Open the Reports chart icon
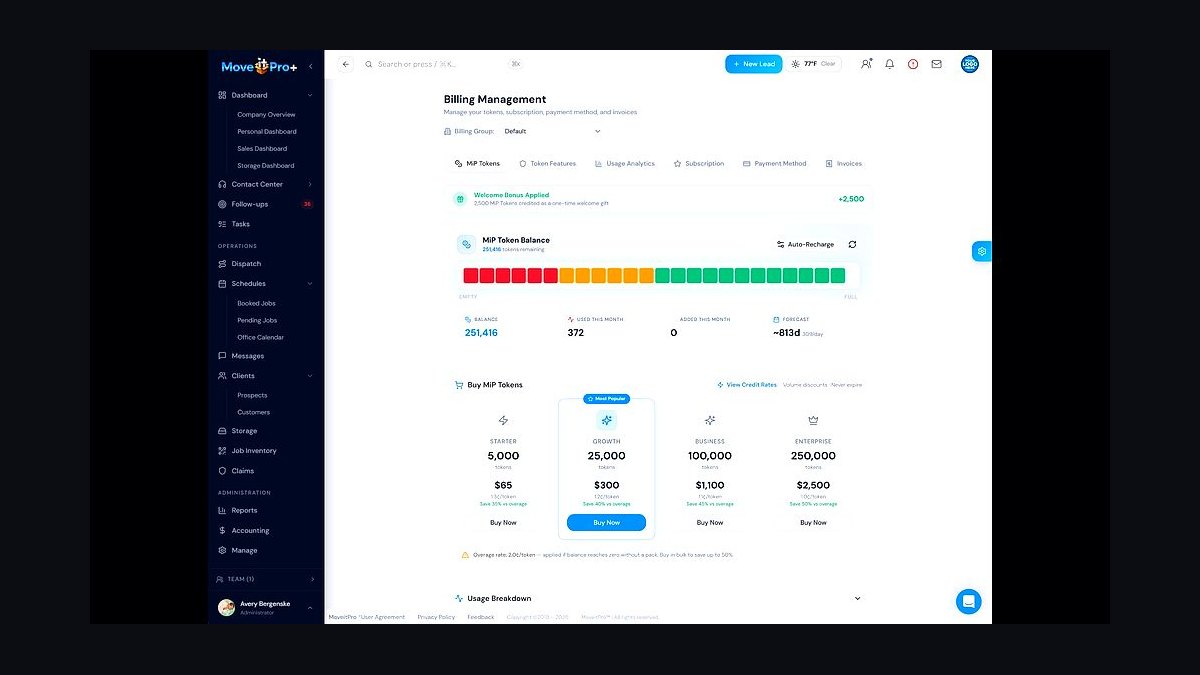Viewport: 1200px width, 675px height. 222,510
